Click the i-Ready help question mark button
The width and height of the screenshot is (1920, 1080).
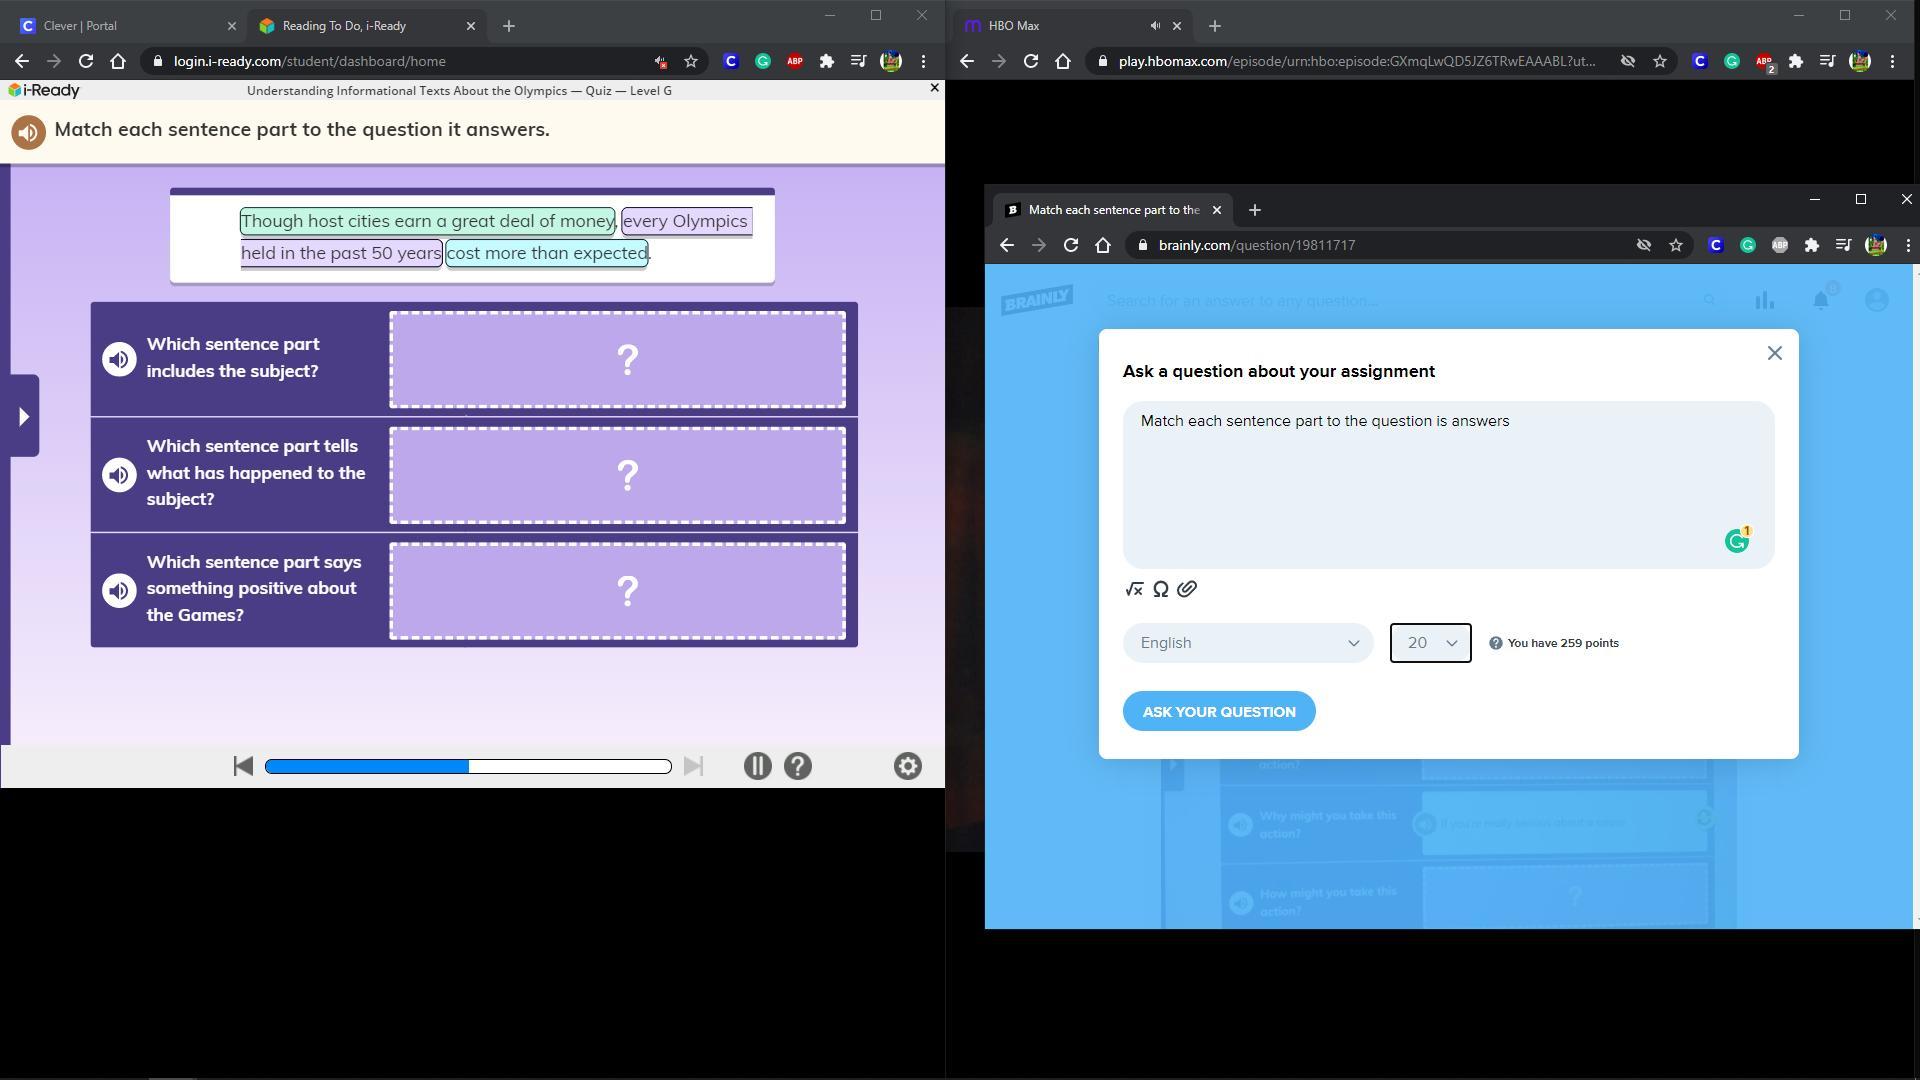click(797, 766)
